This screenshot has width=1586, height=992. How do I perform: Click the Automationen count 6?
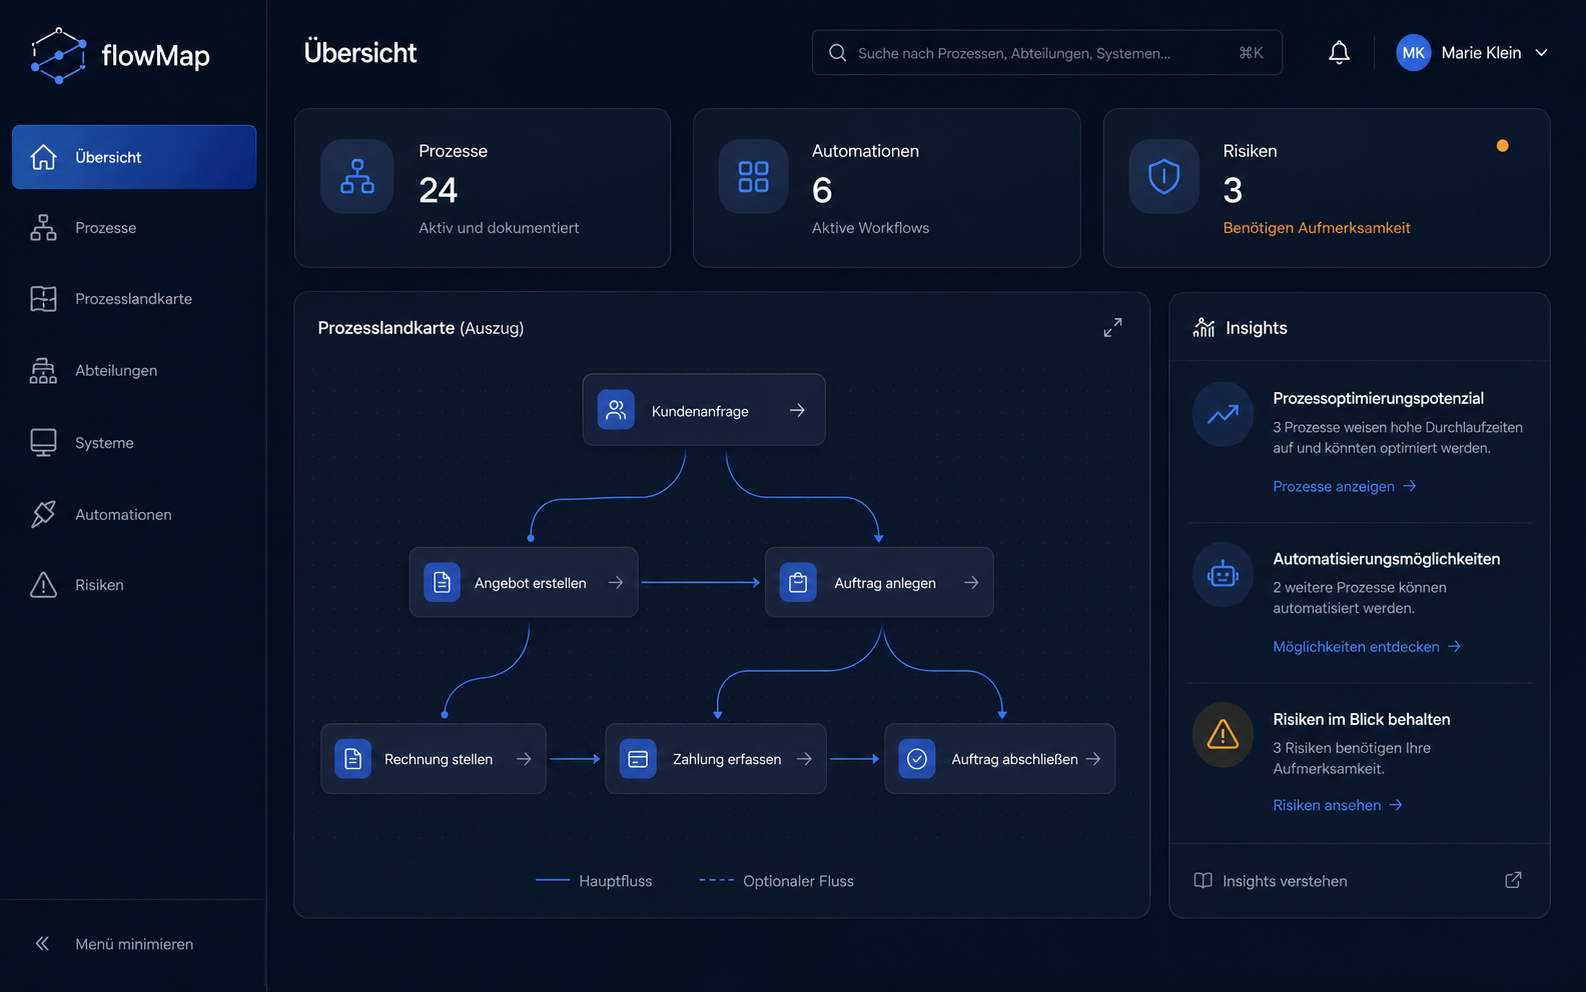[x=822, y=190]
